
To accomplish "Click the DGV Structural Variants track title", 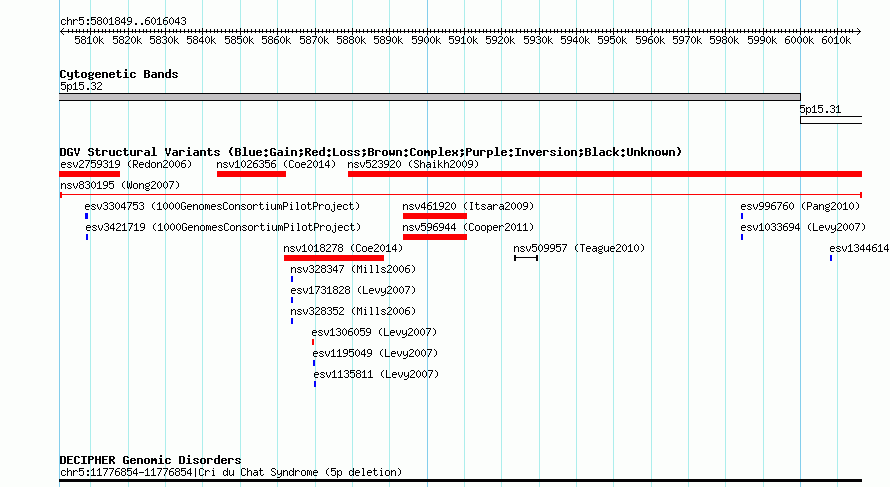I will (371, 153).
